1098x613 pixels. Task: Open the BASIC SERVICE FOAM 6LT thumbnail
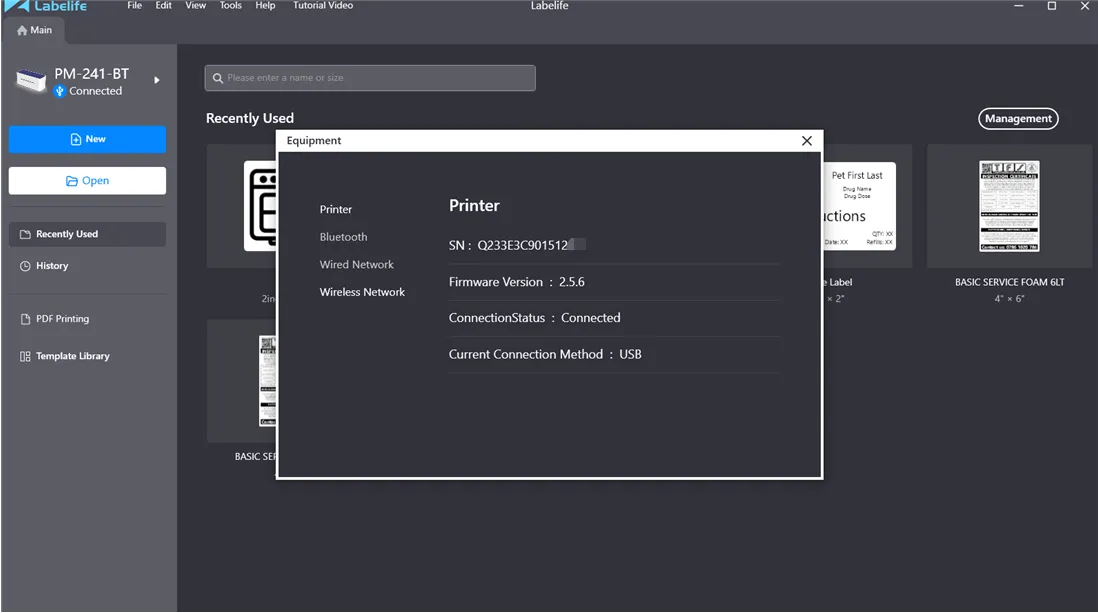click(x=1009, y=206)
